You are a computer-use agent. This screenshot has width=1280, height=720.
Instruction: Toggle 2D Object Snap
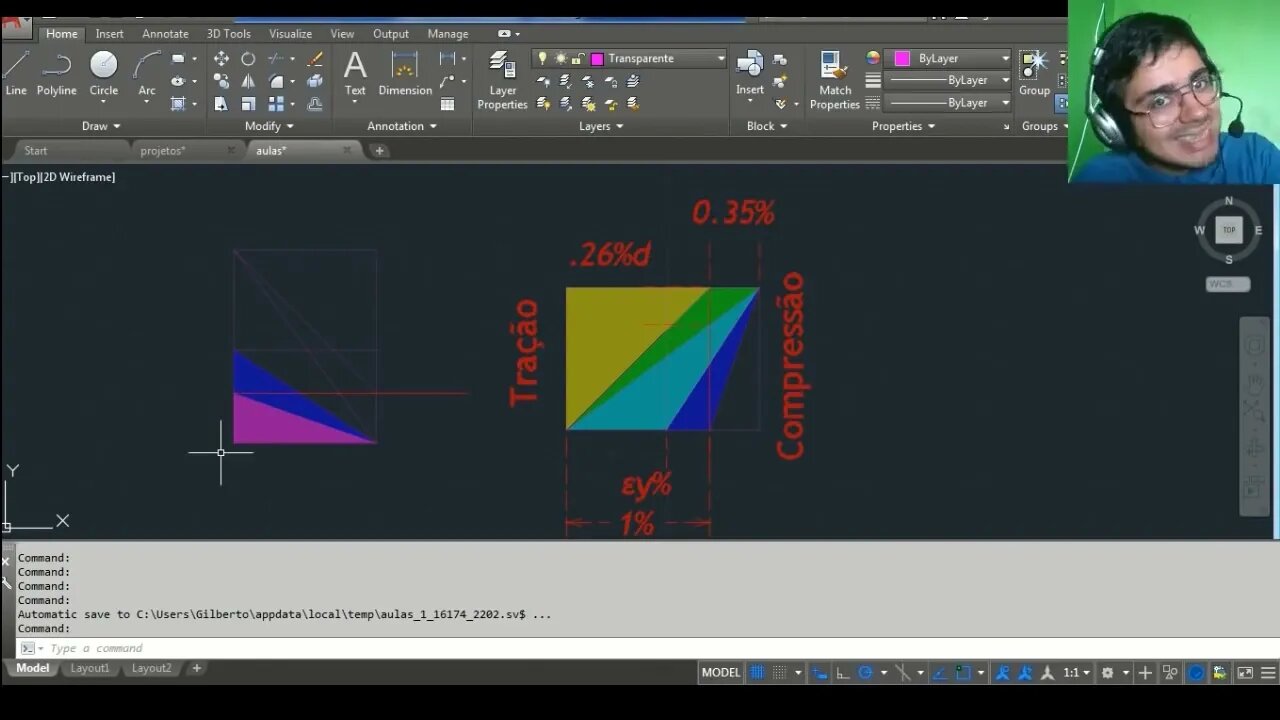tap(963, 673)
